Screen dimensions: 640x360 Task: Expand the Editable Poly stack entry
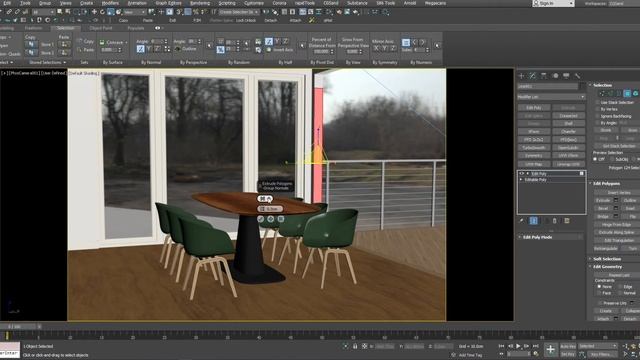click(521, 180)
